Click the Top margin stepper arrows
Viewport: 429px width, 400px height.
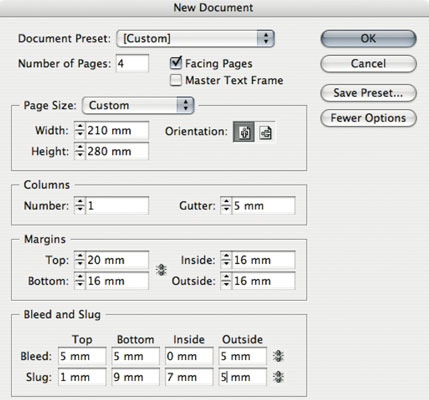tap(80, 260)
